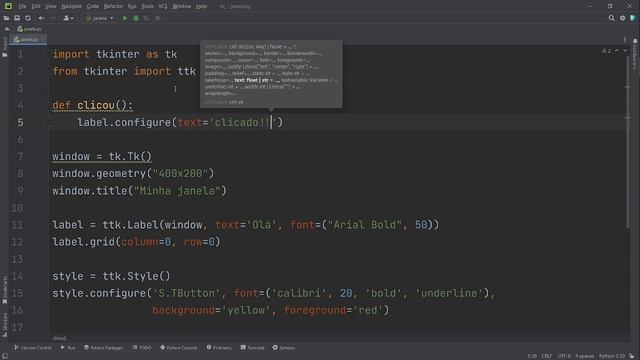Screen dimensions: 640x360
Task: Click the UTF-8 encoding indicator
Action: 564,356
